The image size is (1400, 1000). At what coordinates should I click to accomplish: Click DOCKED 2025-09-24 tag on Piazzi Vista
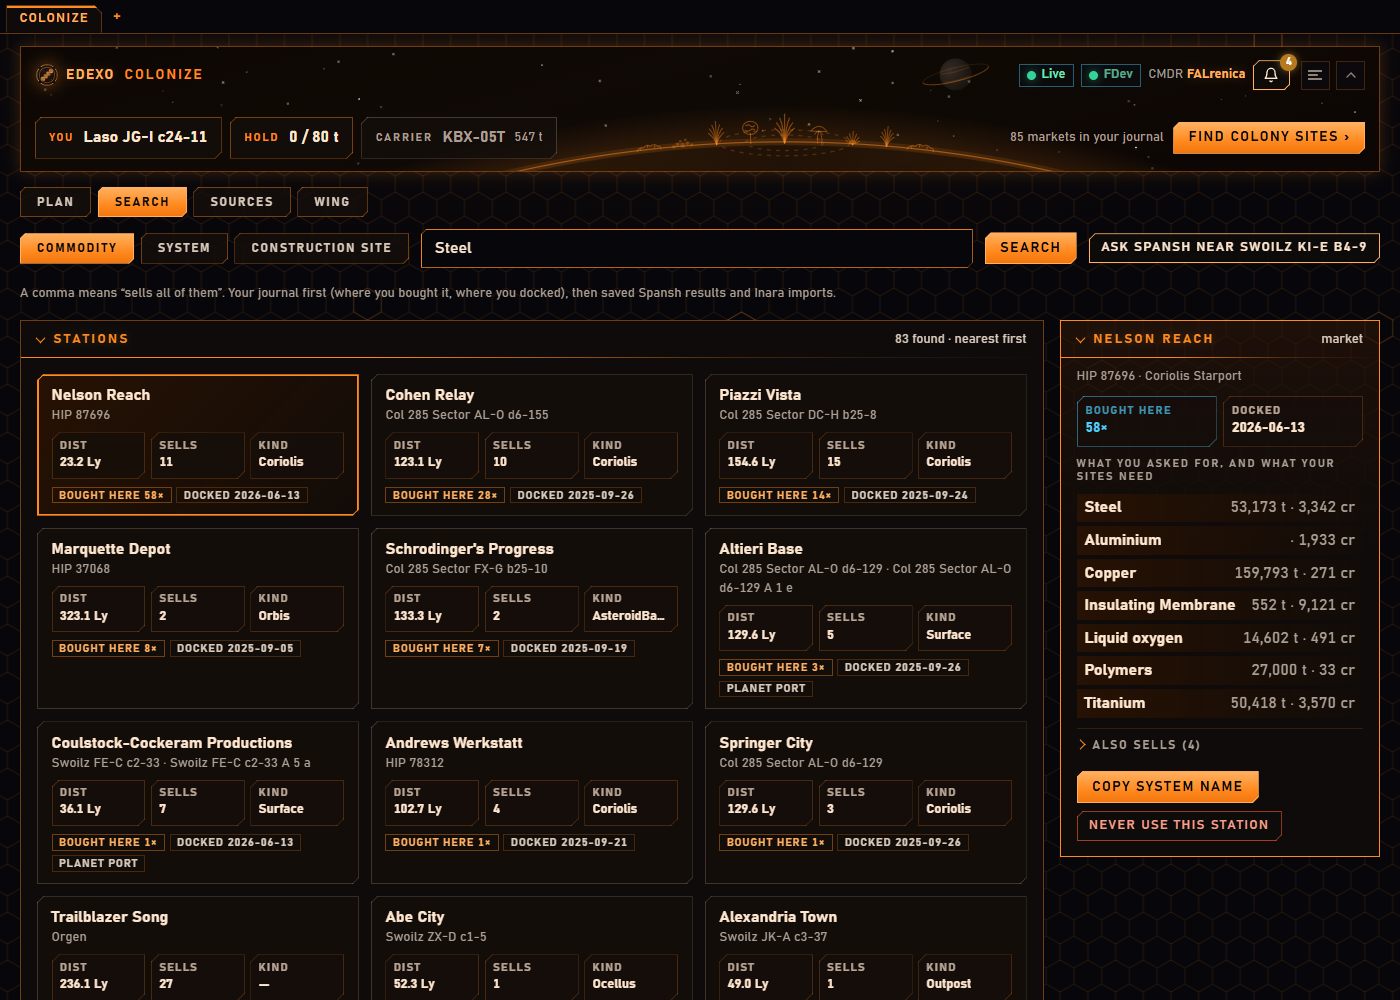(x=910, y=495)
